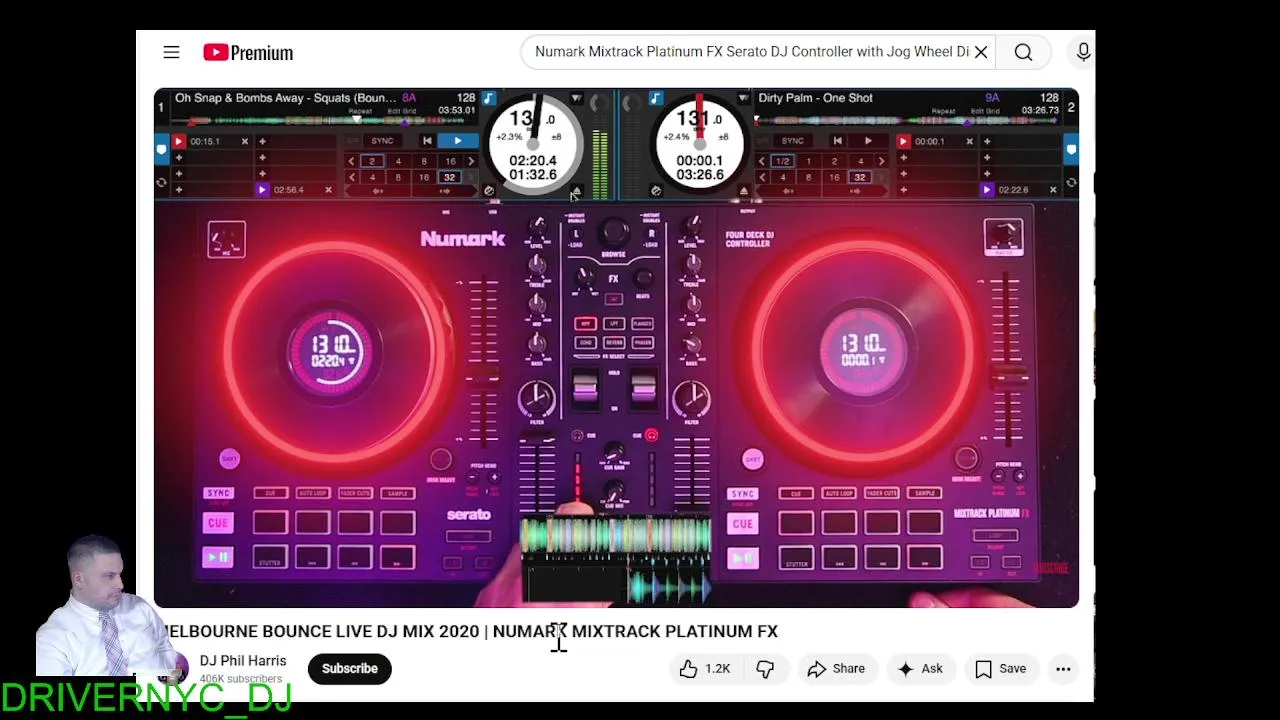
Task: Click the Melbourne Bounce video title
Action: click(x=470, y=632)
